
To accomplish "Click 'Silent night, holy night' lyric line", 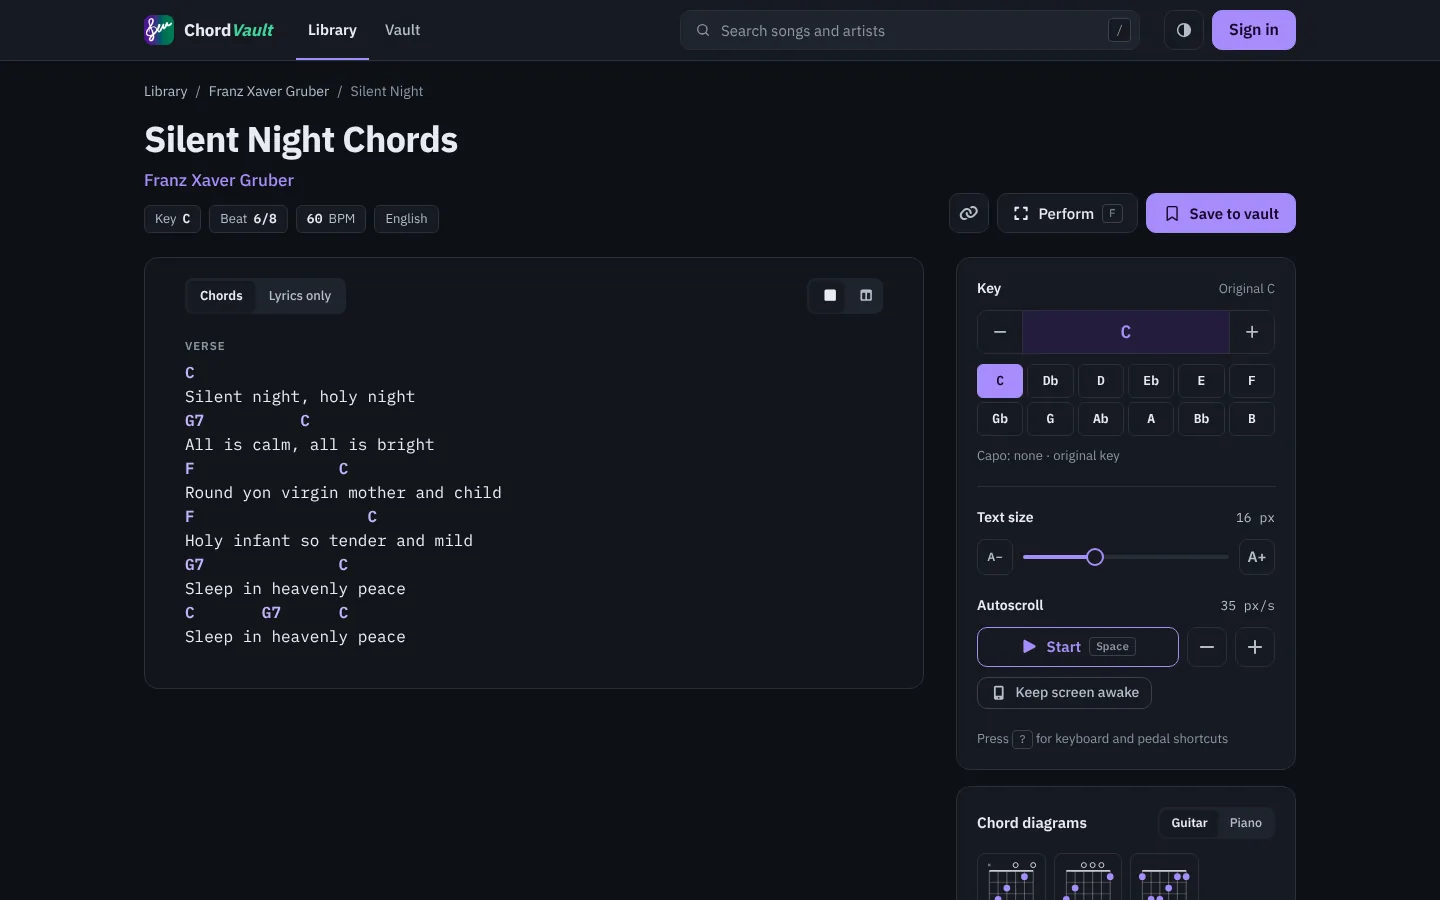I will pos(300,397).
